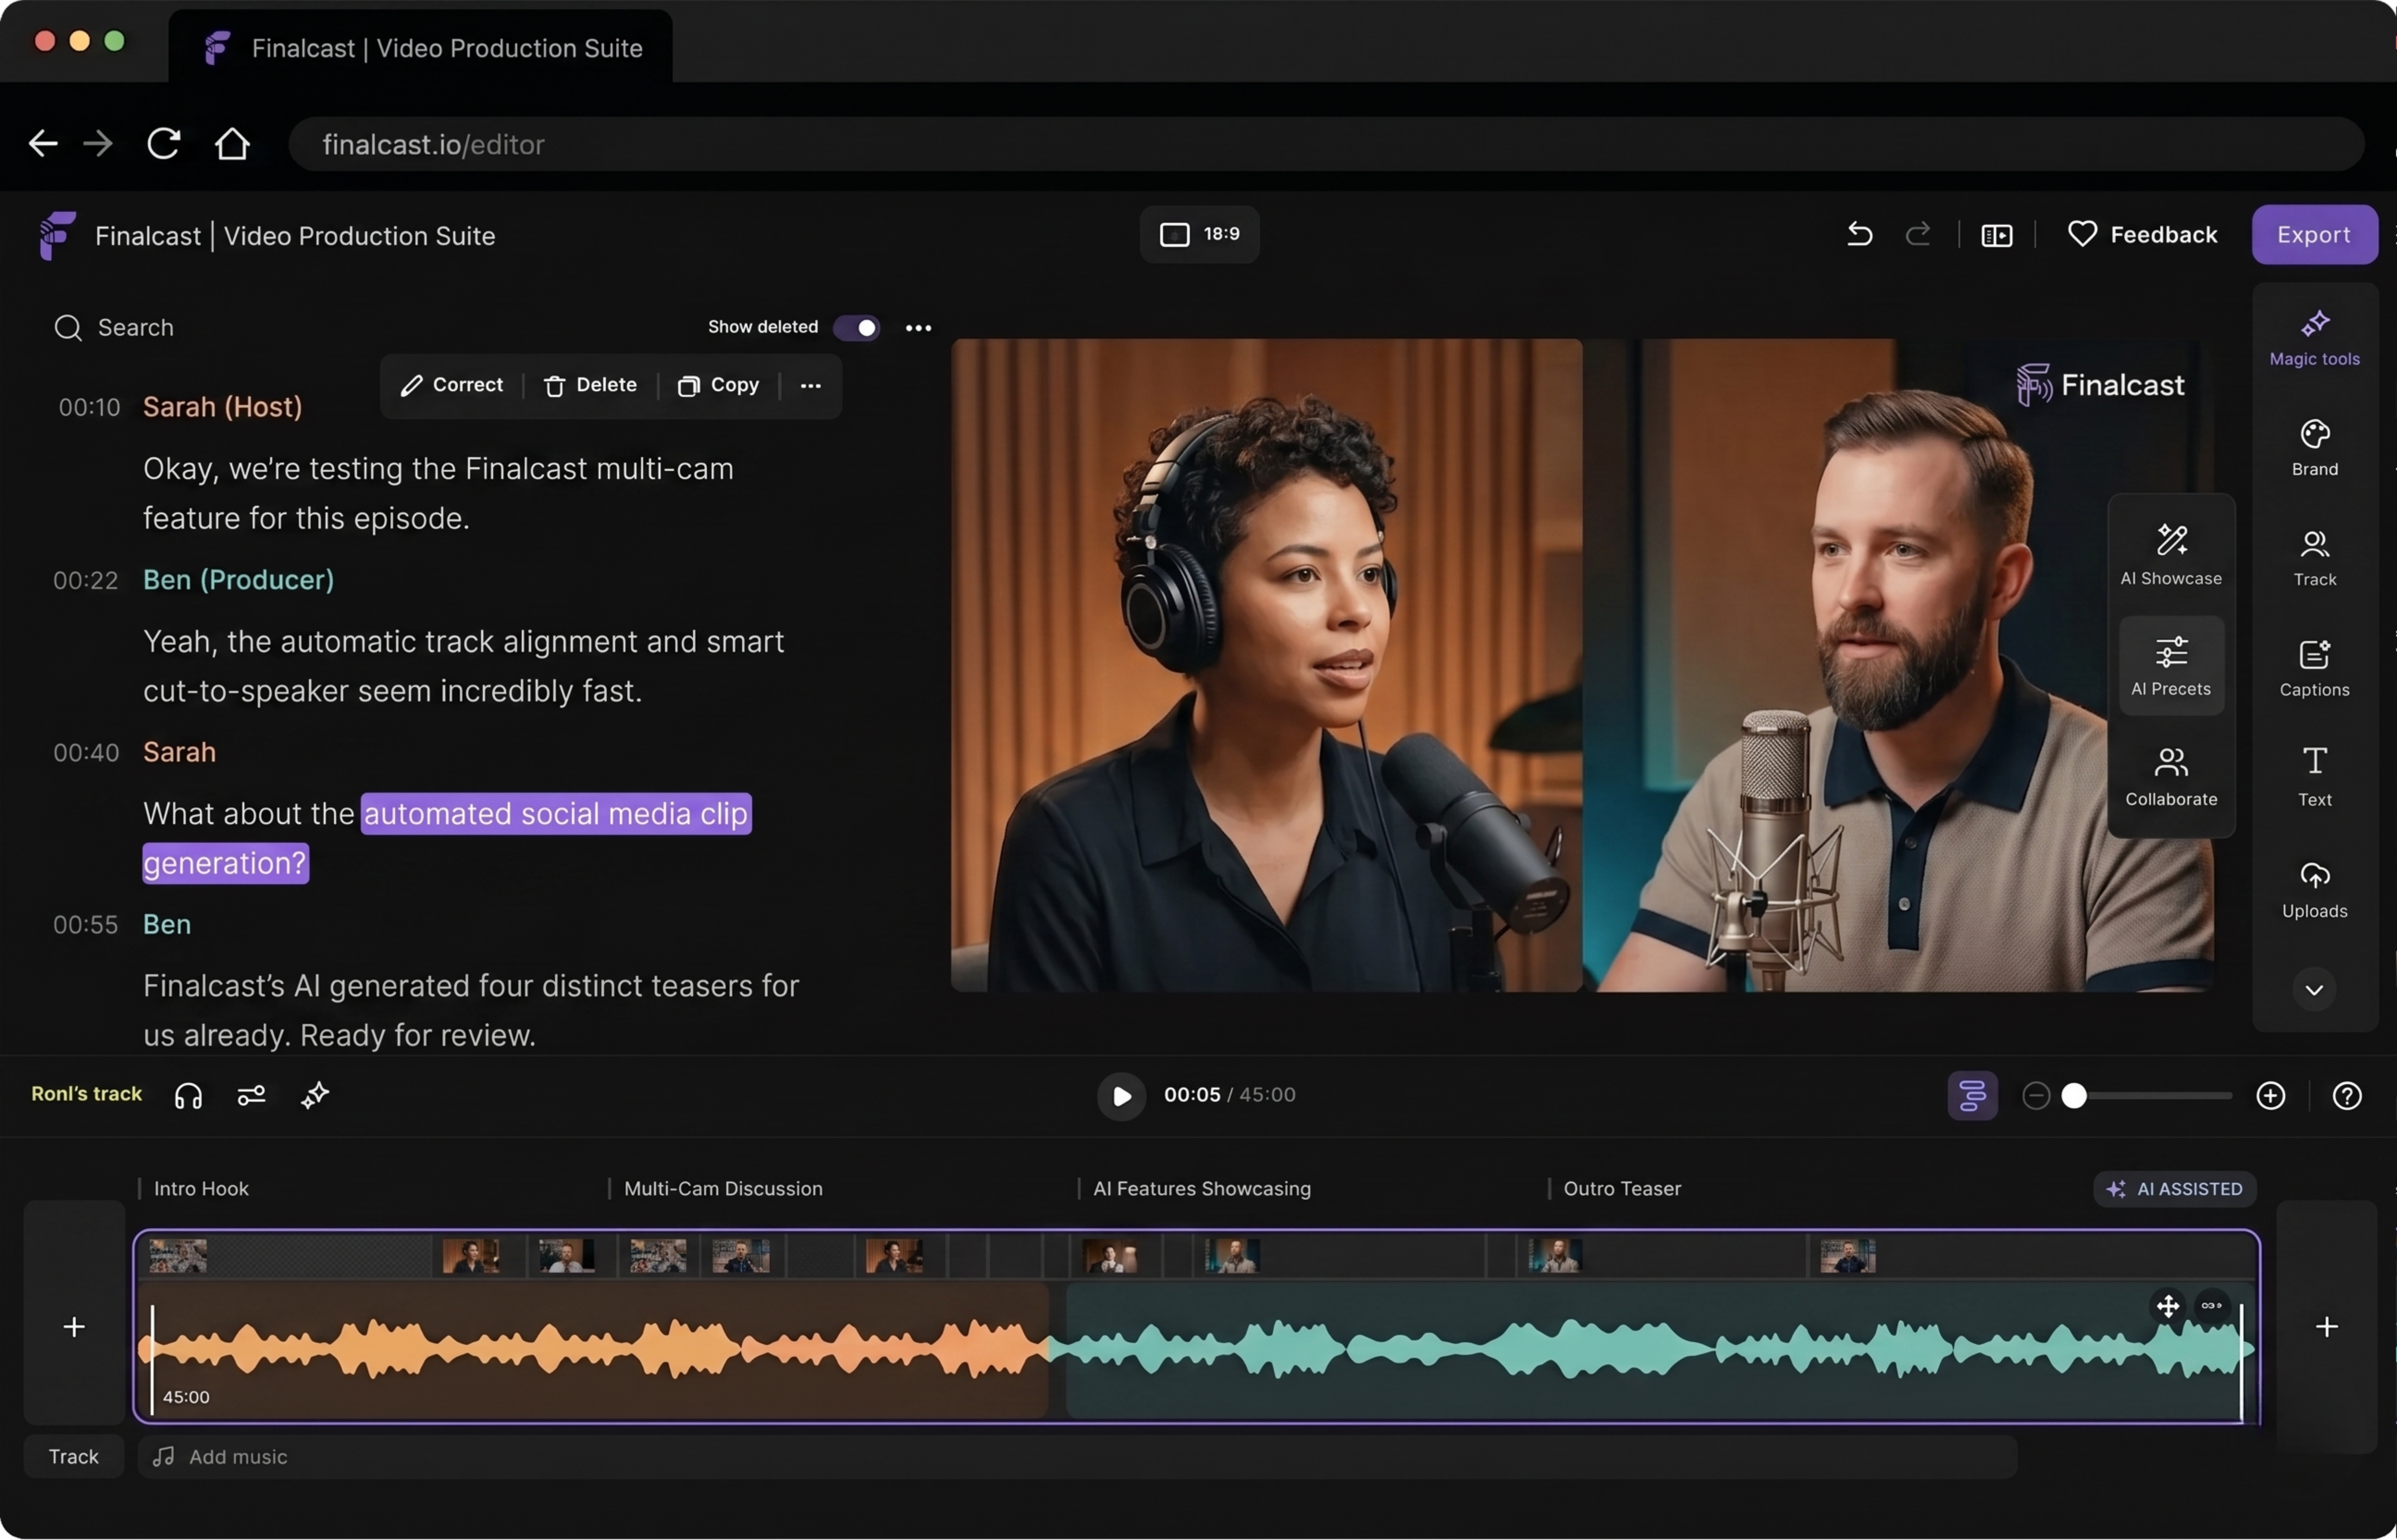
Task: Click the AI ASSISTED badge
Action: pyautogui.click(x=2174, y=1189)
